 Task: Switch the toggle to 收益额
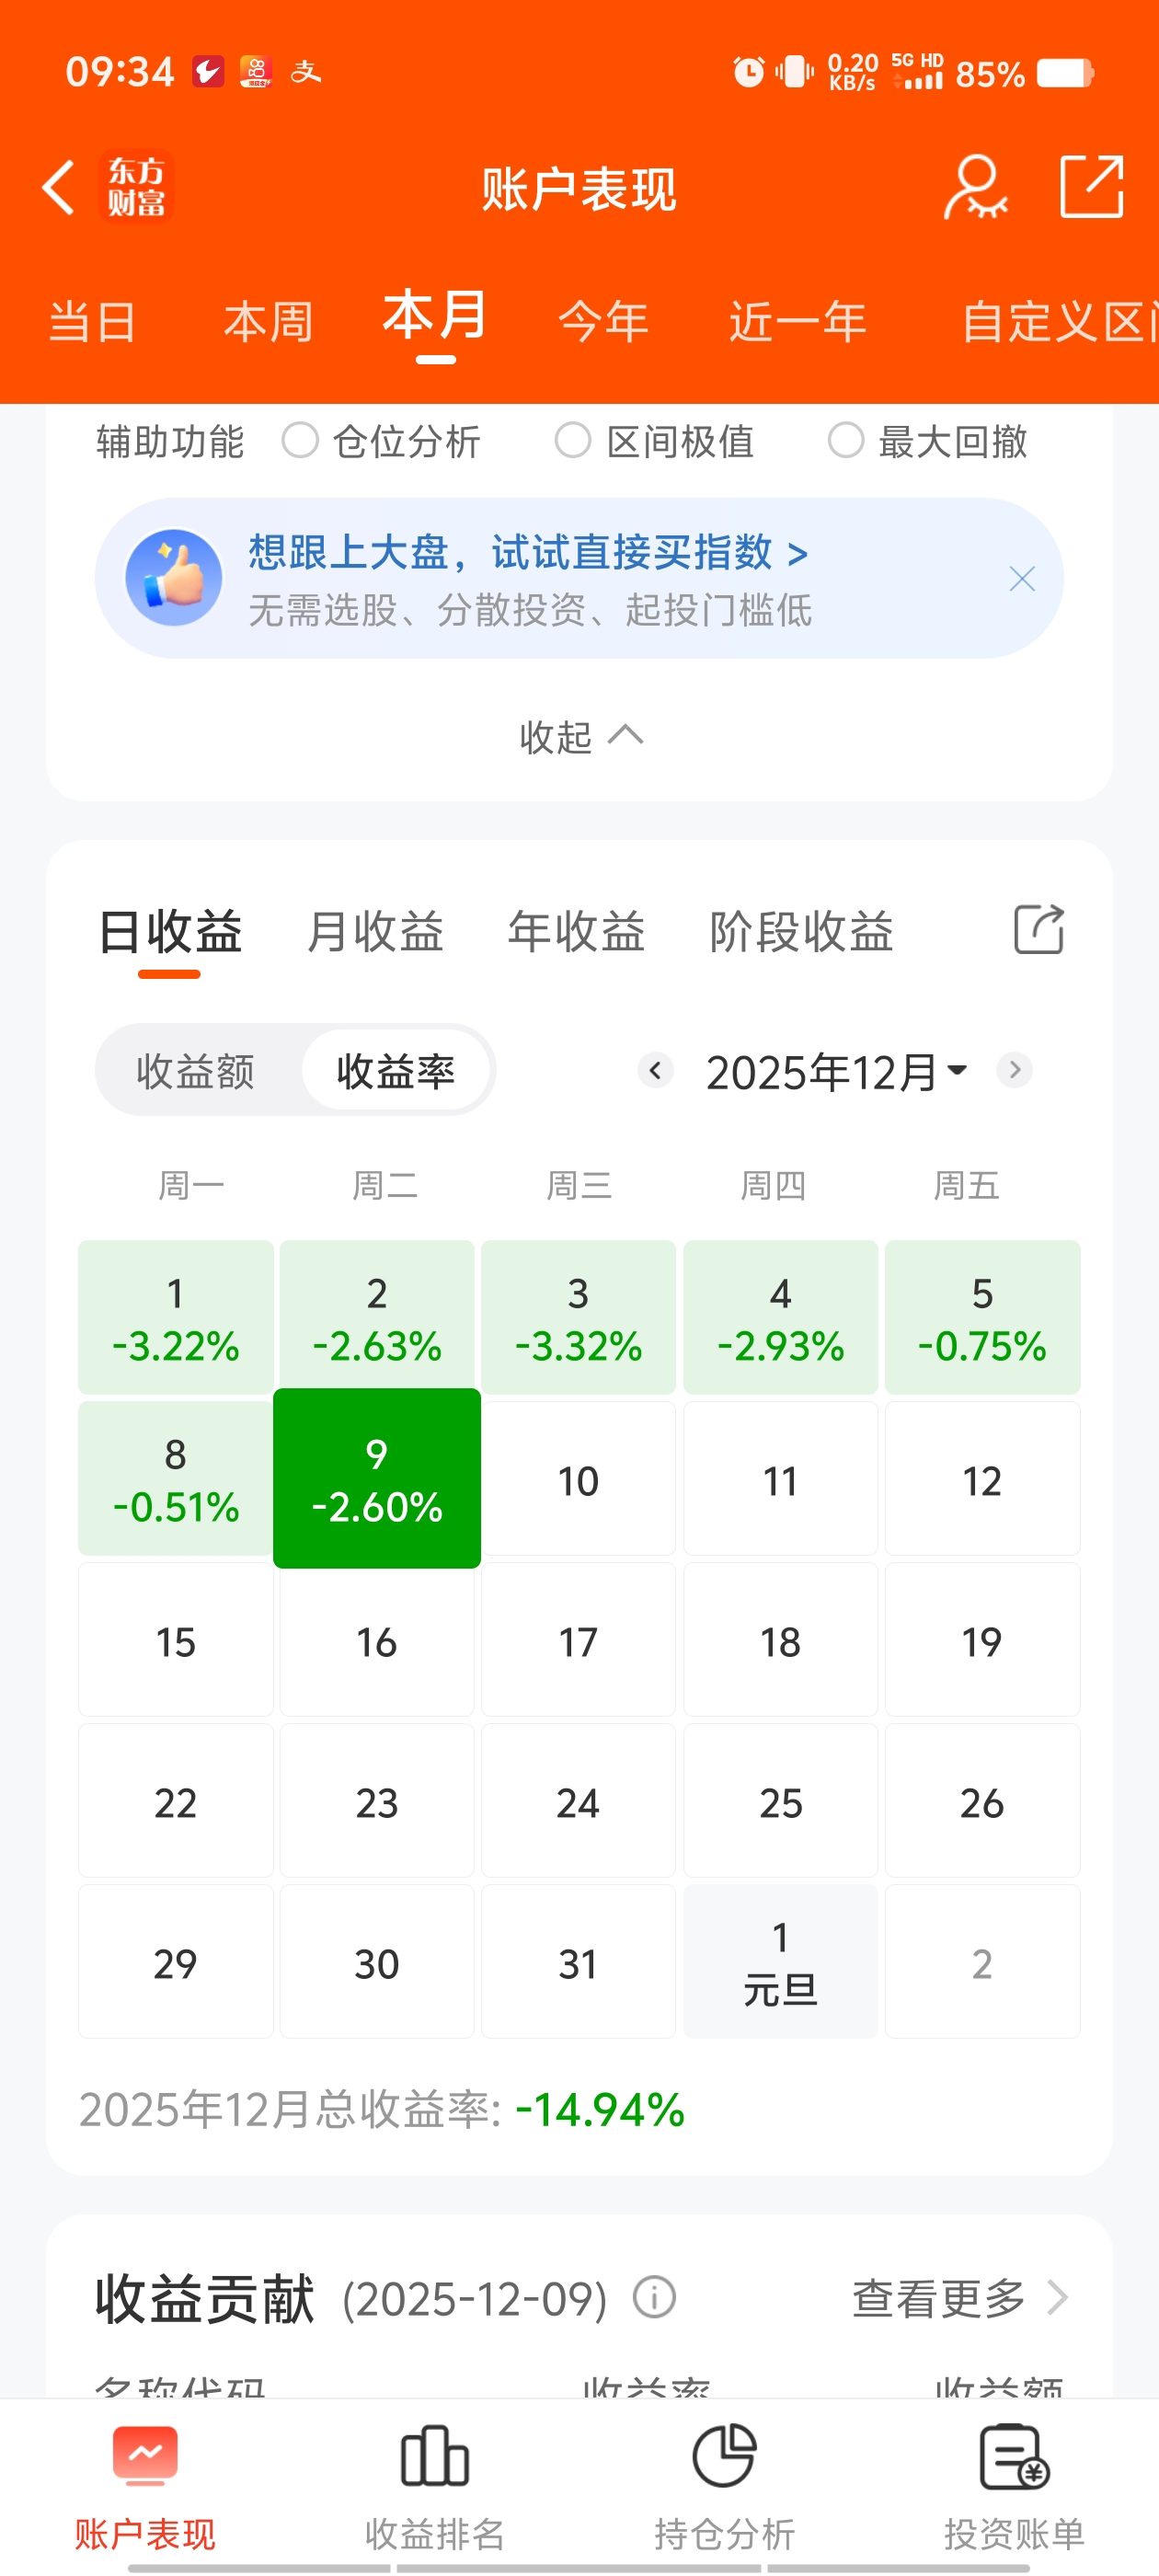tap(196, 1071)
